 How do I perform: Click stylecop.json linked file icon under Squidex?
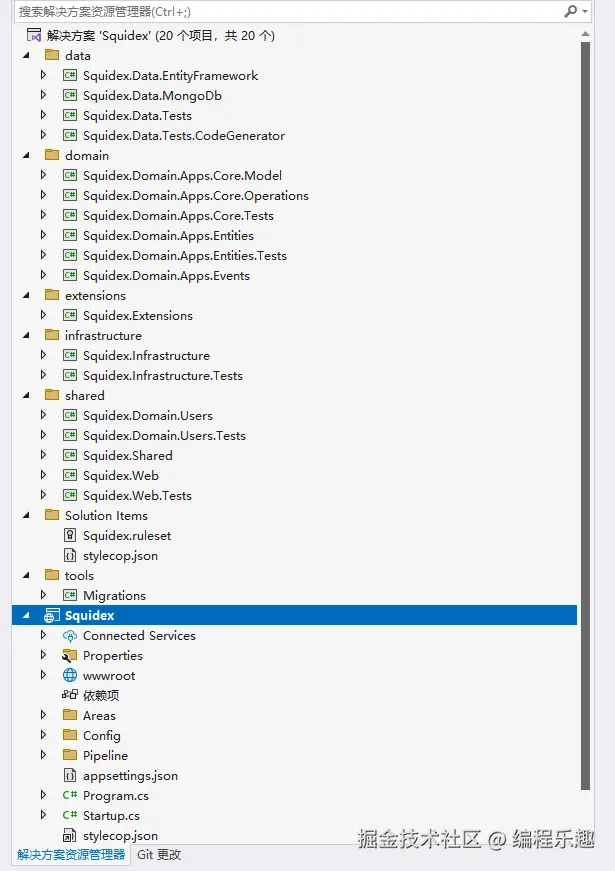pyautogui.click(x=69, y=835)
